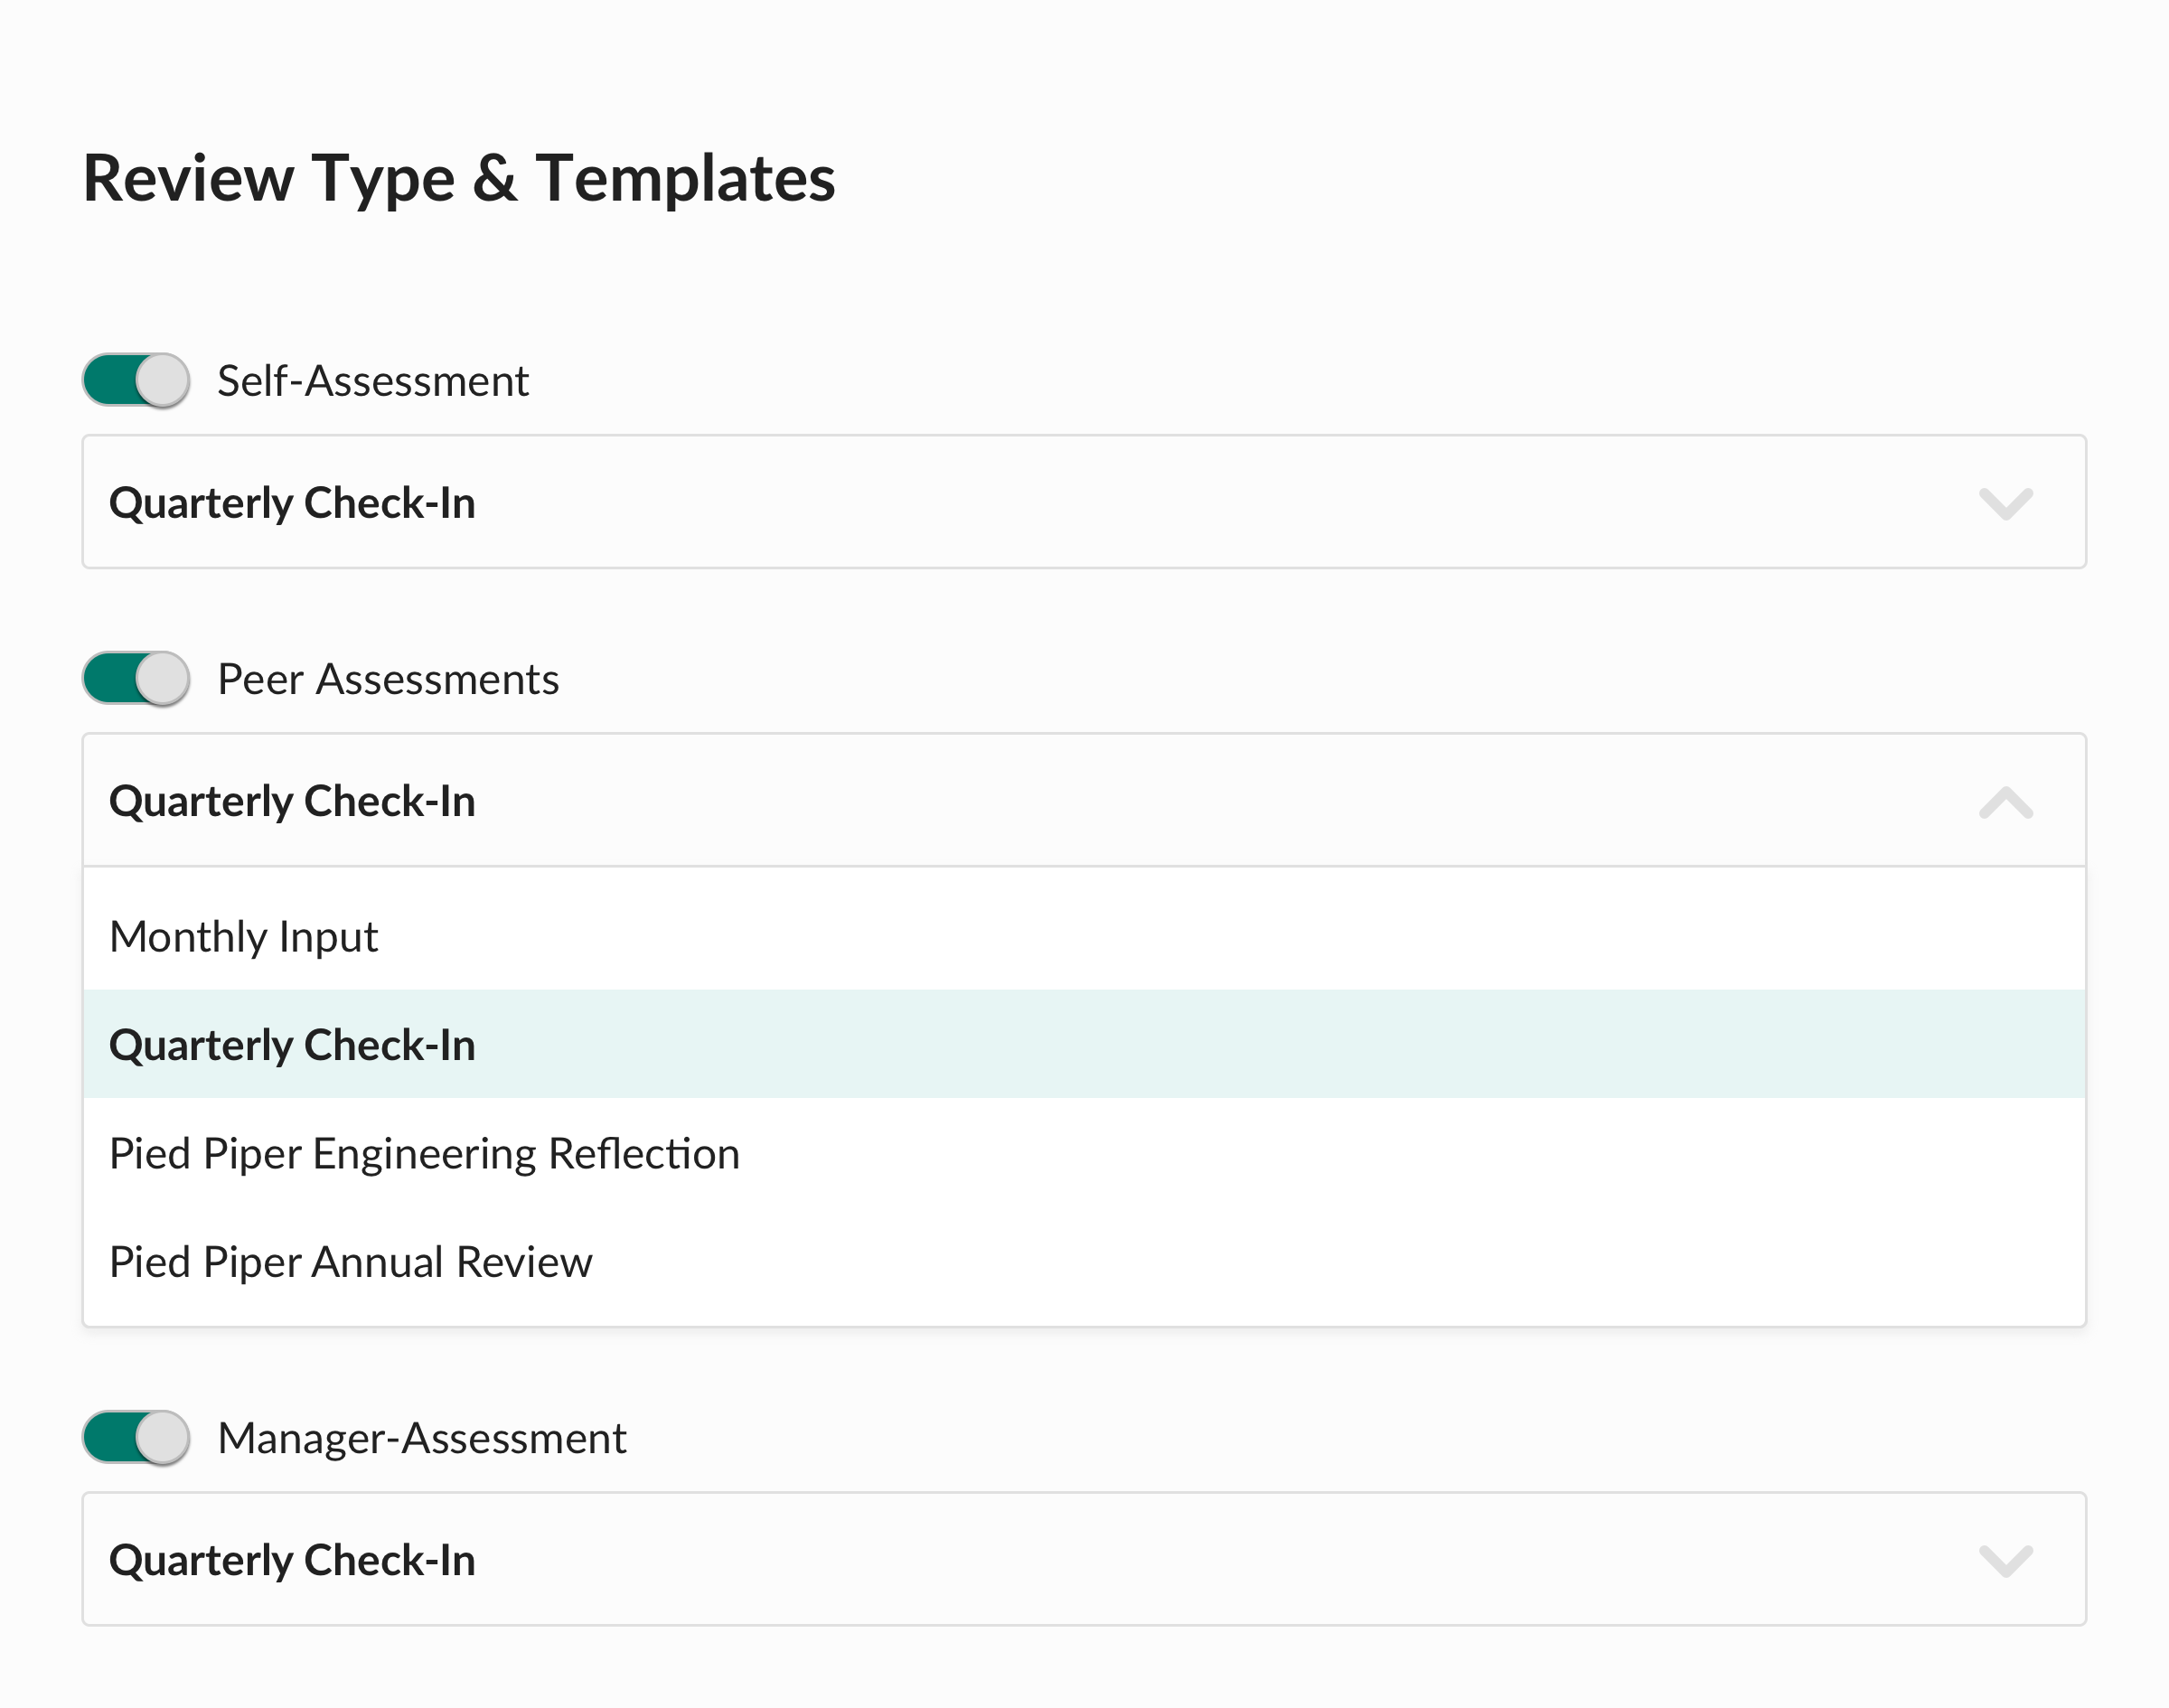2169x1708 pixels.
Task: Select Pied Piper Annual Review option
Action: coord(350,1262)
